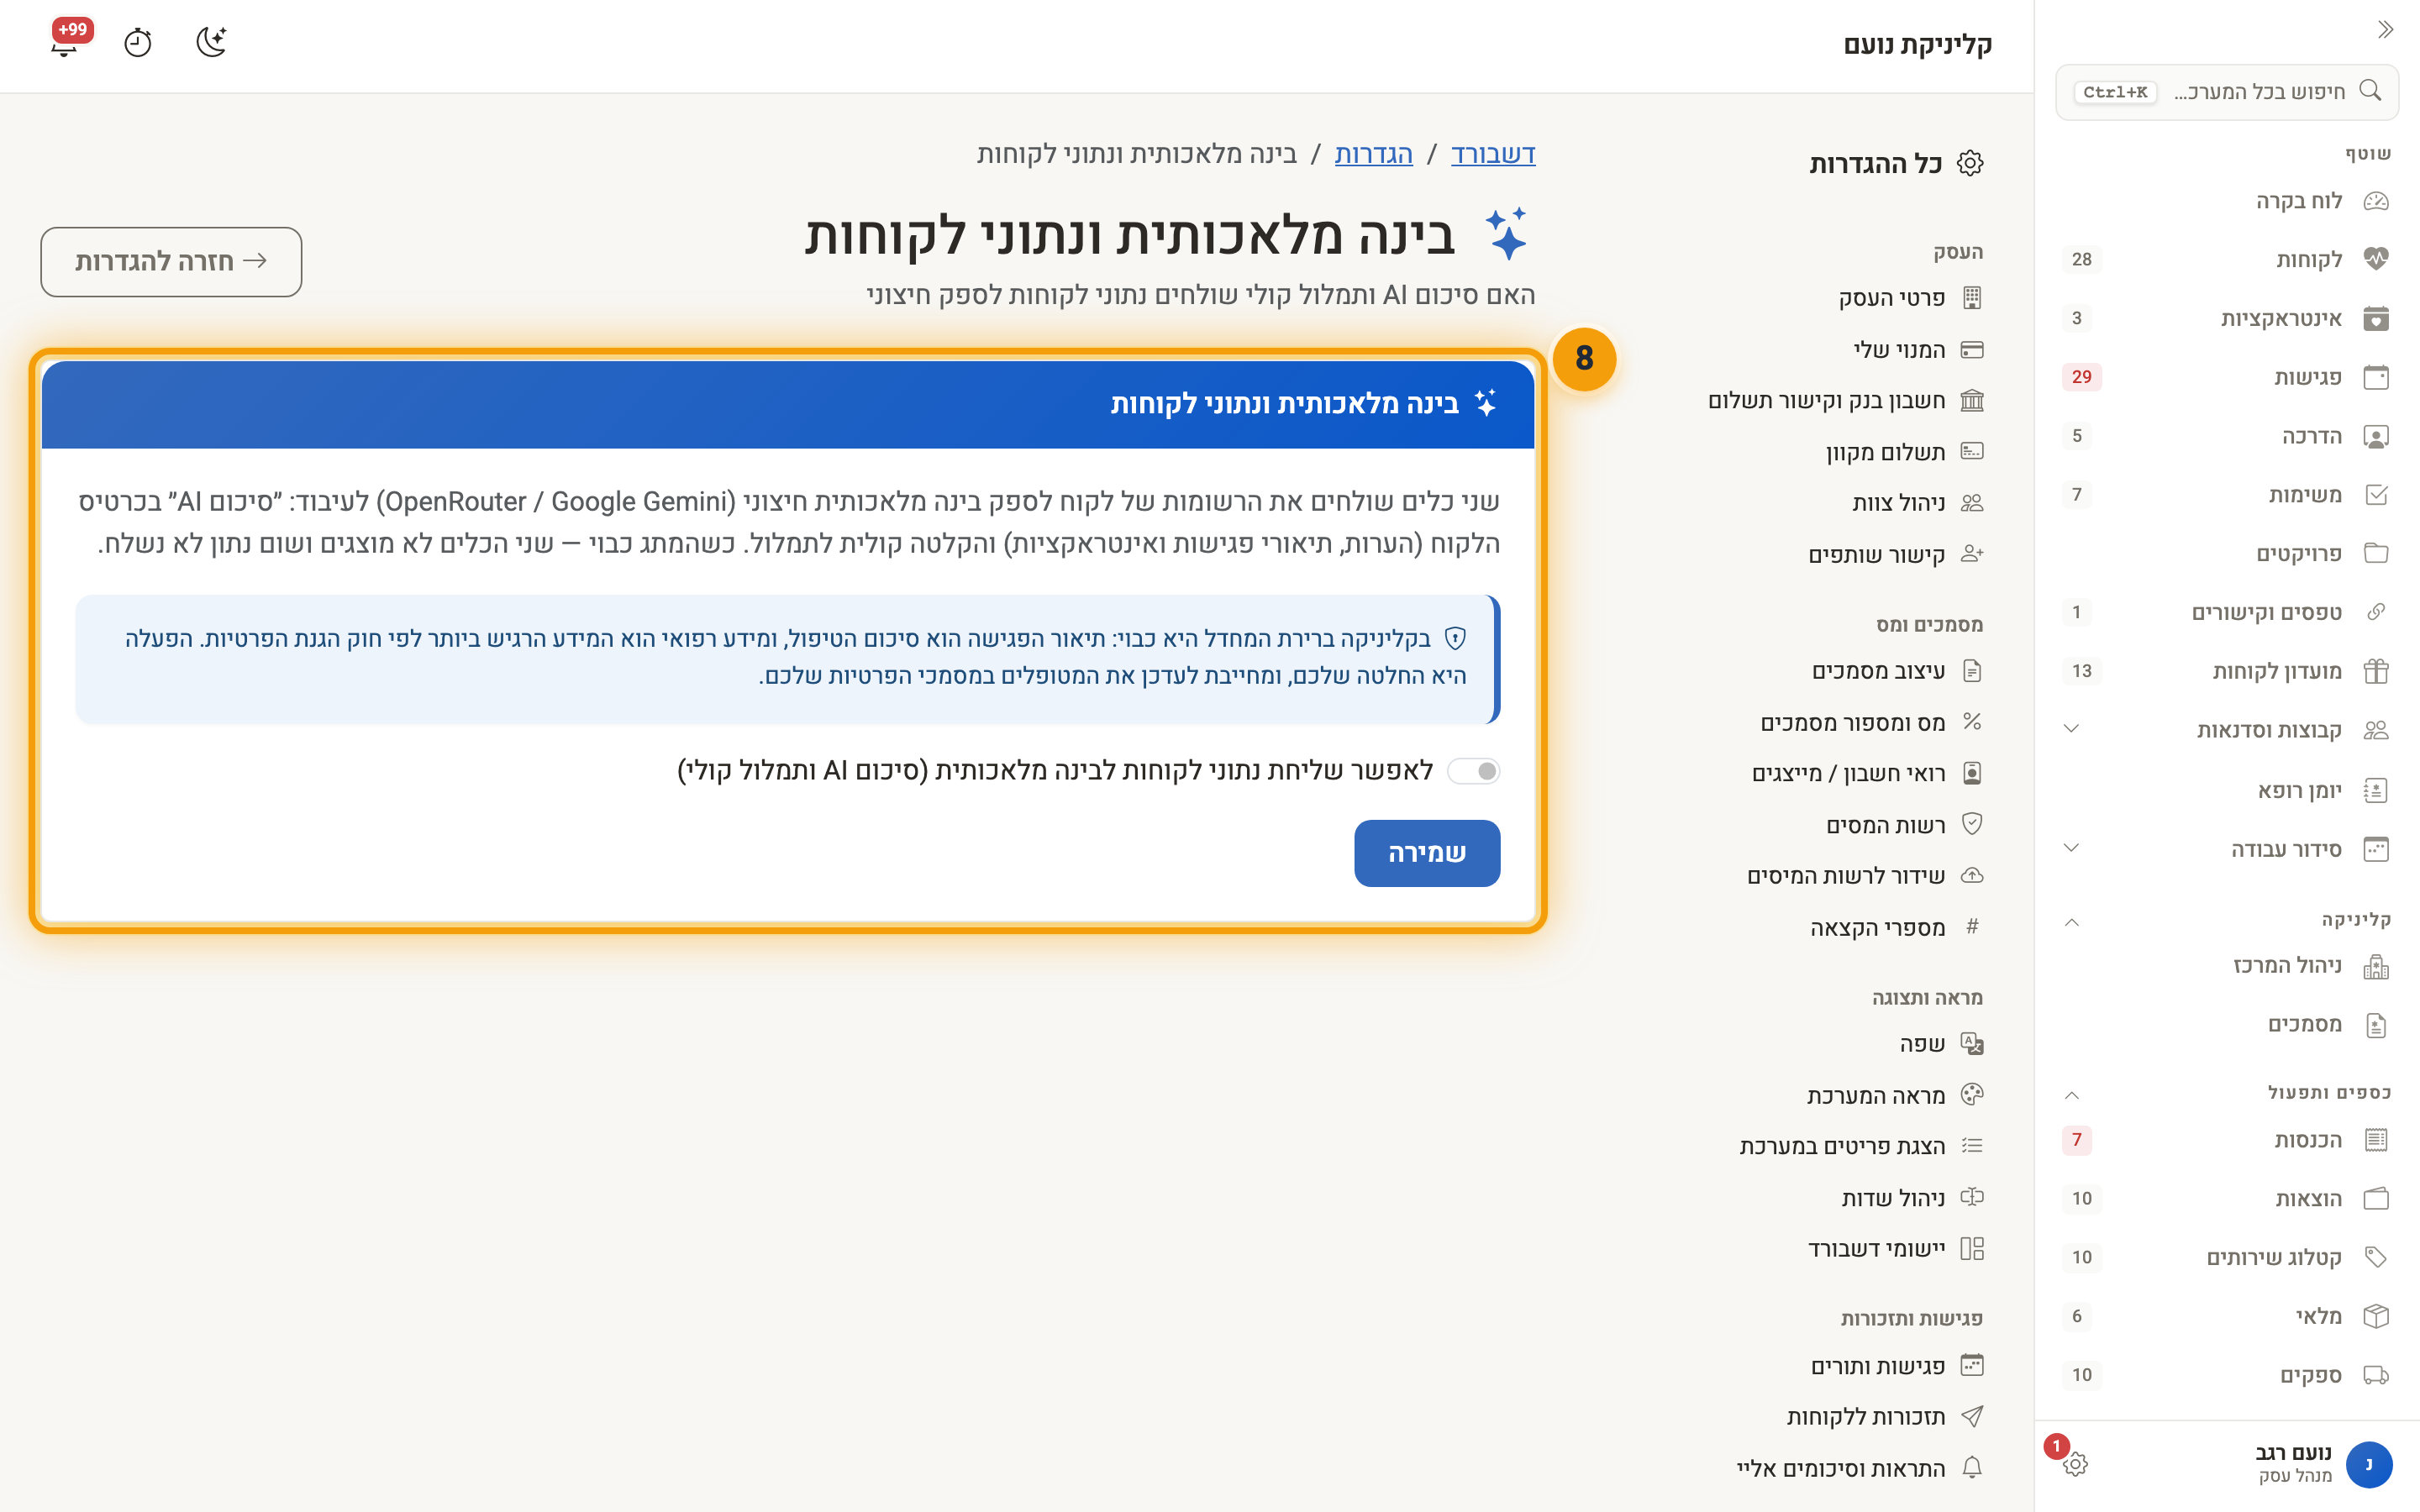Expand סידור עבודה submenu chevron
The width and height of the screenshot is (2420, 1512).
tap(2071, 848)
